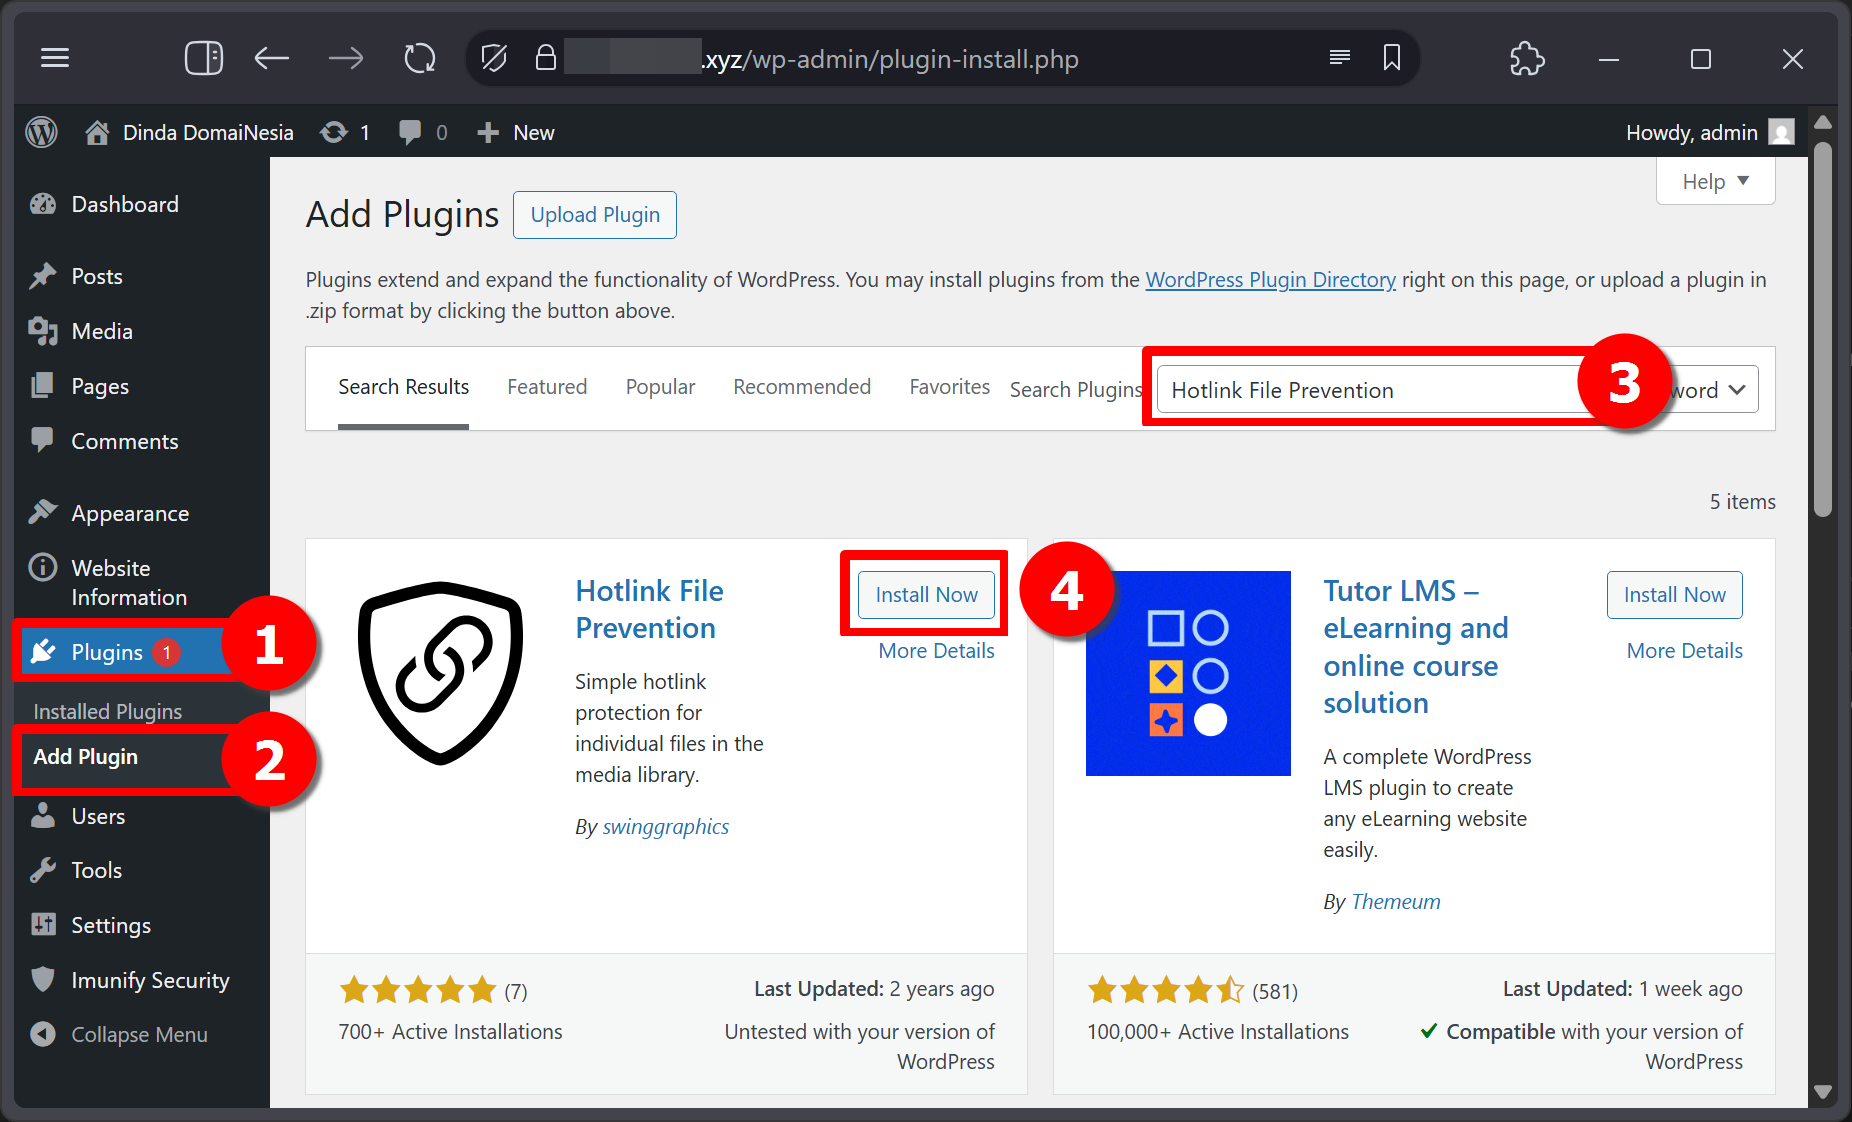
Task: Open Pages in the sidebar
Action: [x=100, y=386]
